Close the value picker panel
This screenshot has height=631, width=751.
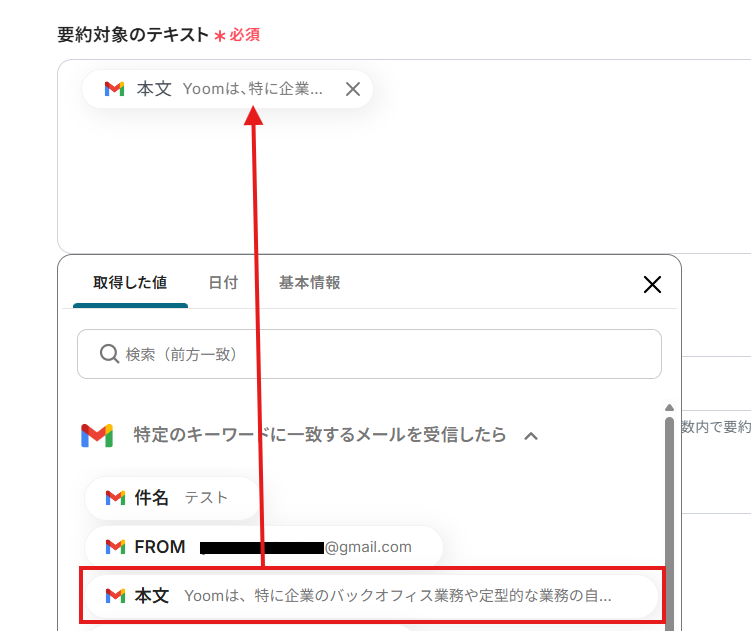tap(652, 285)
